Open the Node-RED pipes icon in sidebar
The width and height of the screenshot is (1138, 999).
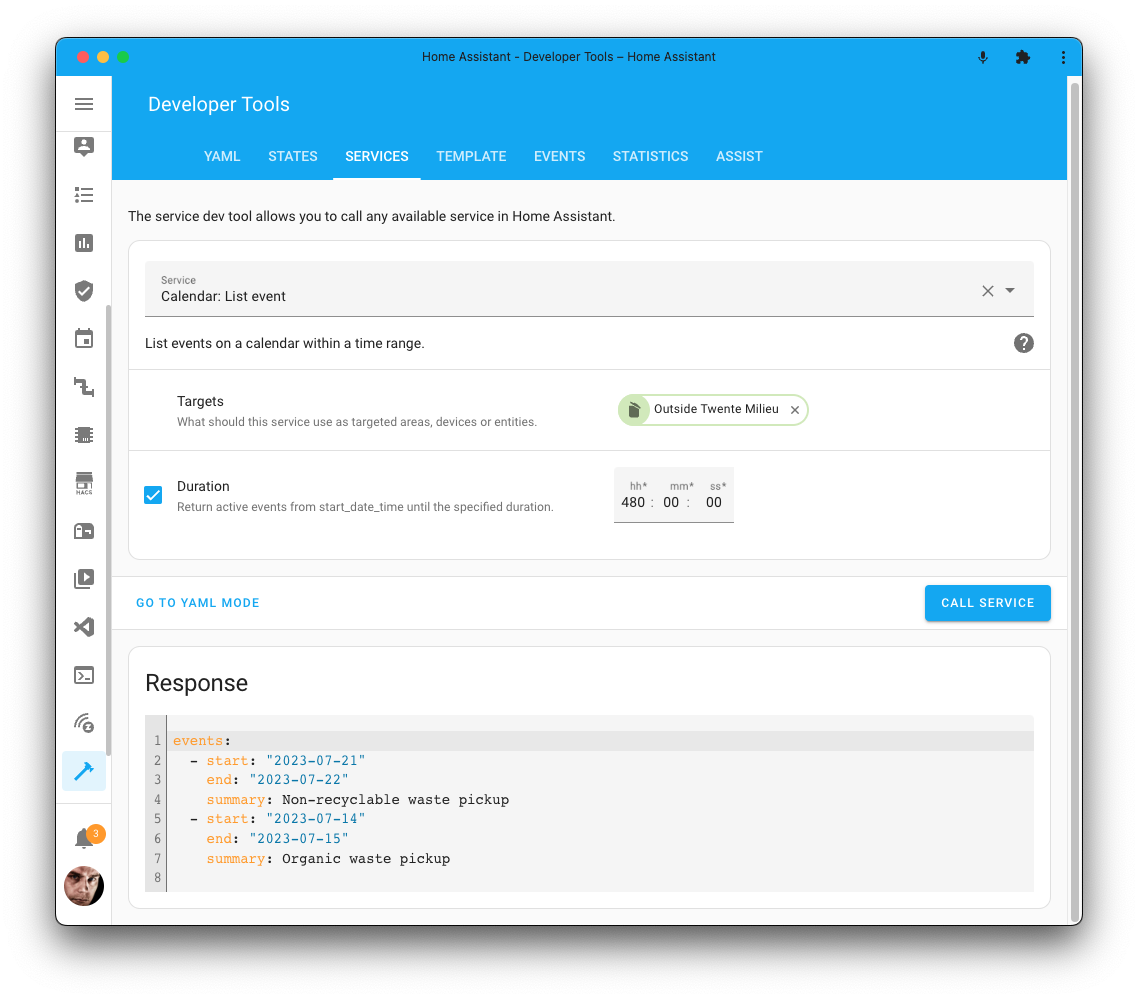coord(84,387)
